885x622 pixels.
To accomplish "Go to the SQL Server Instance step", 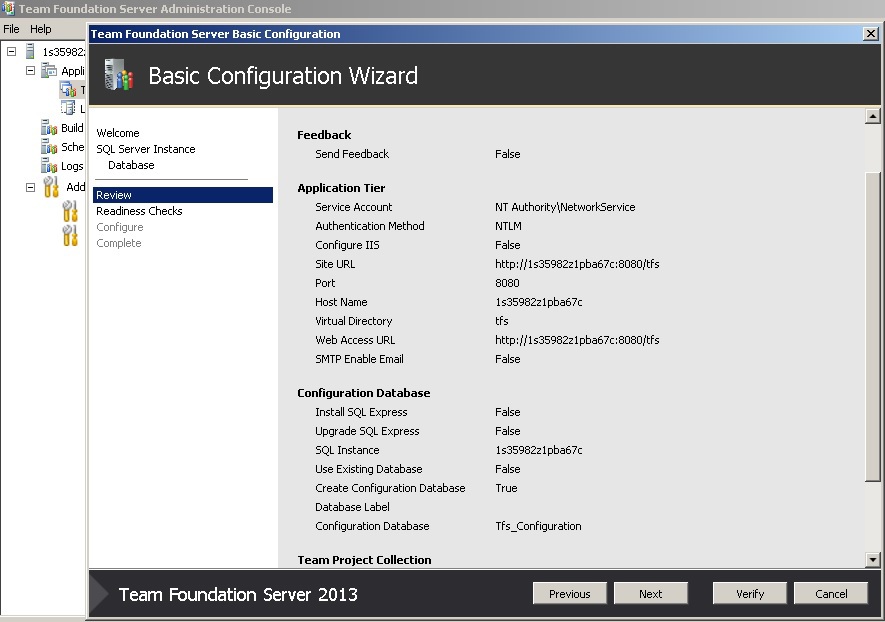I will pos(146,149).
